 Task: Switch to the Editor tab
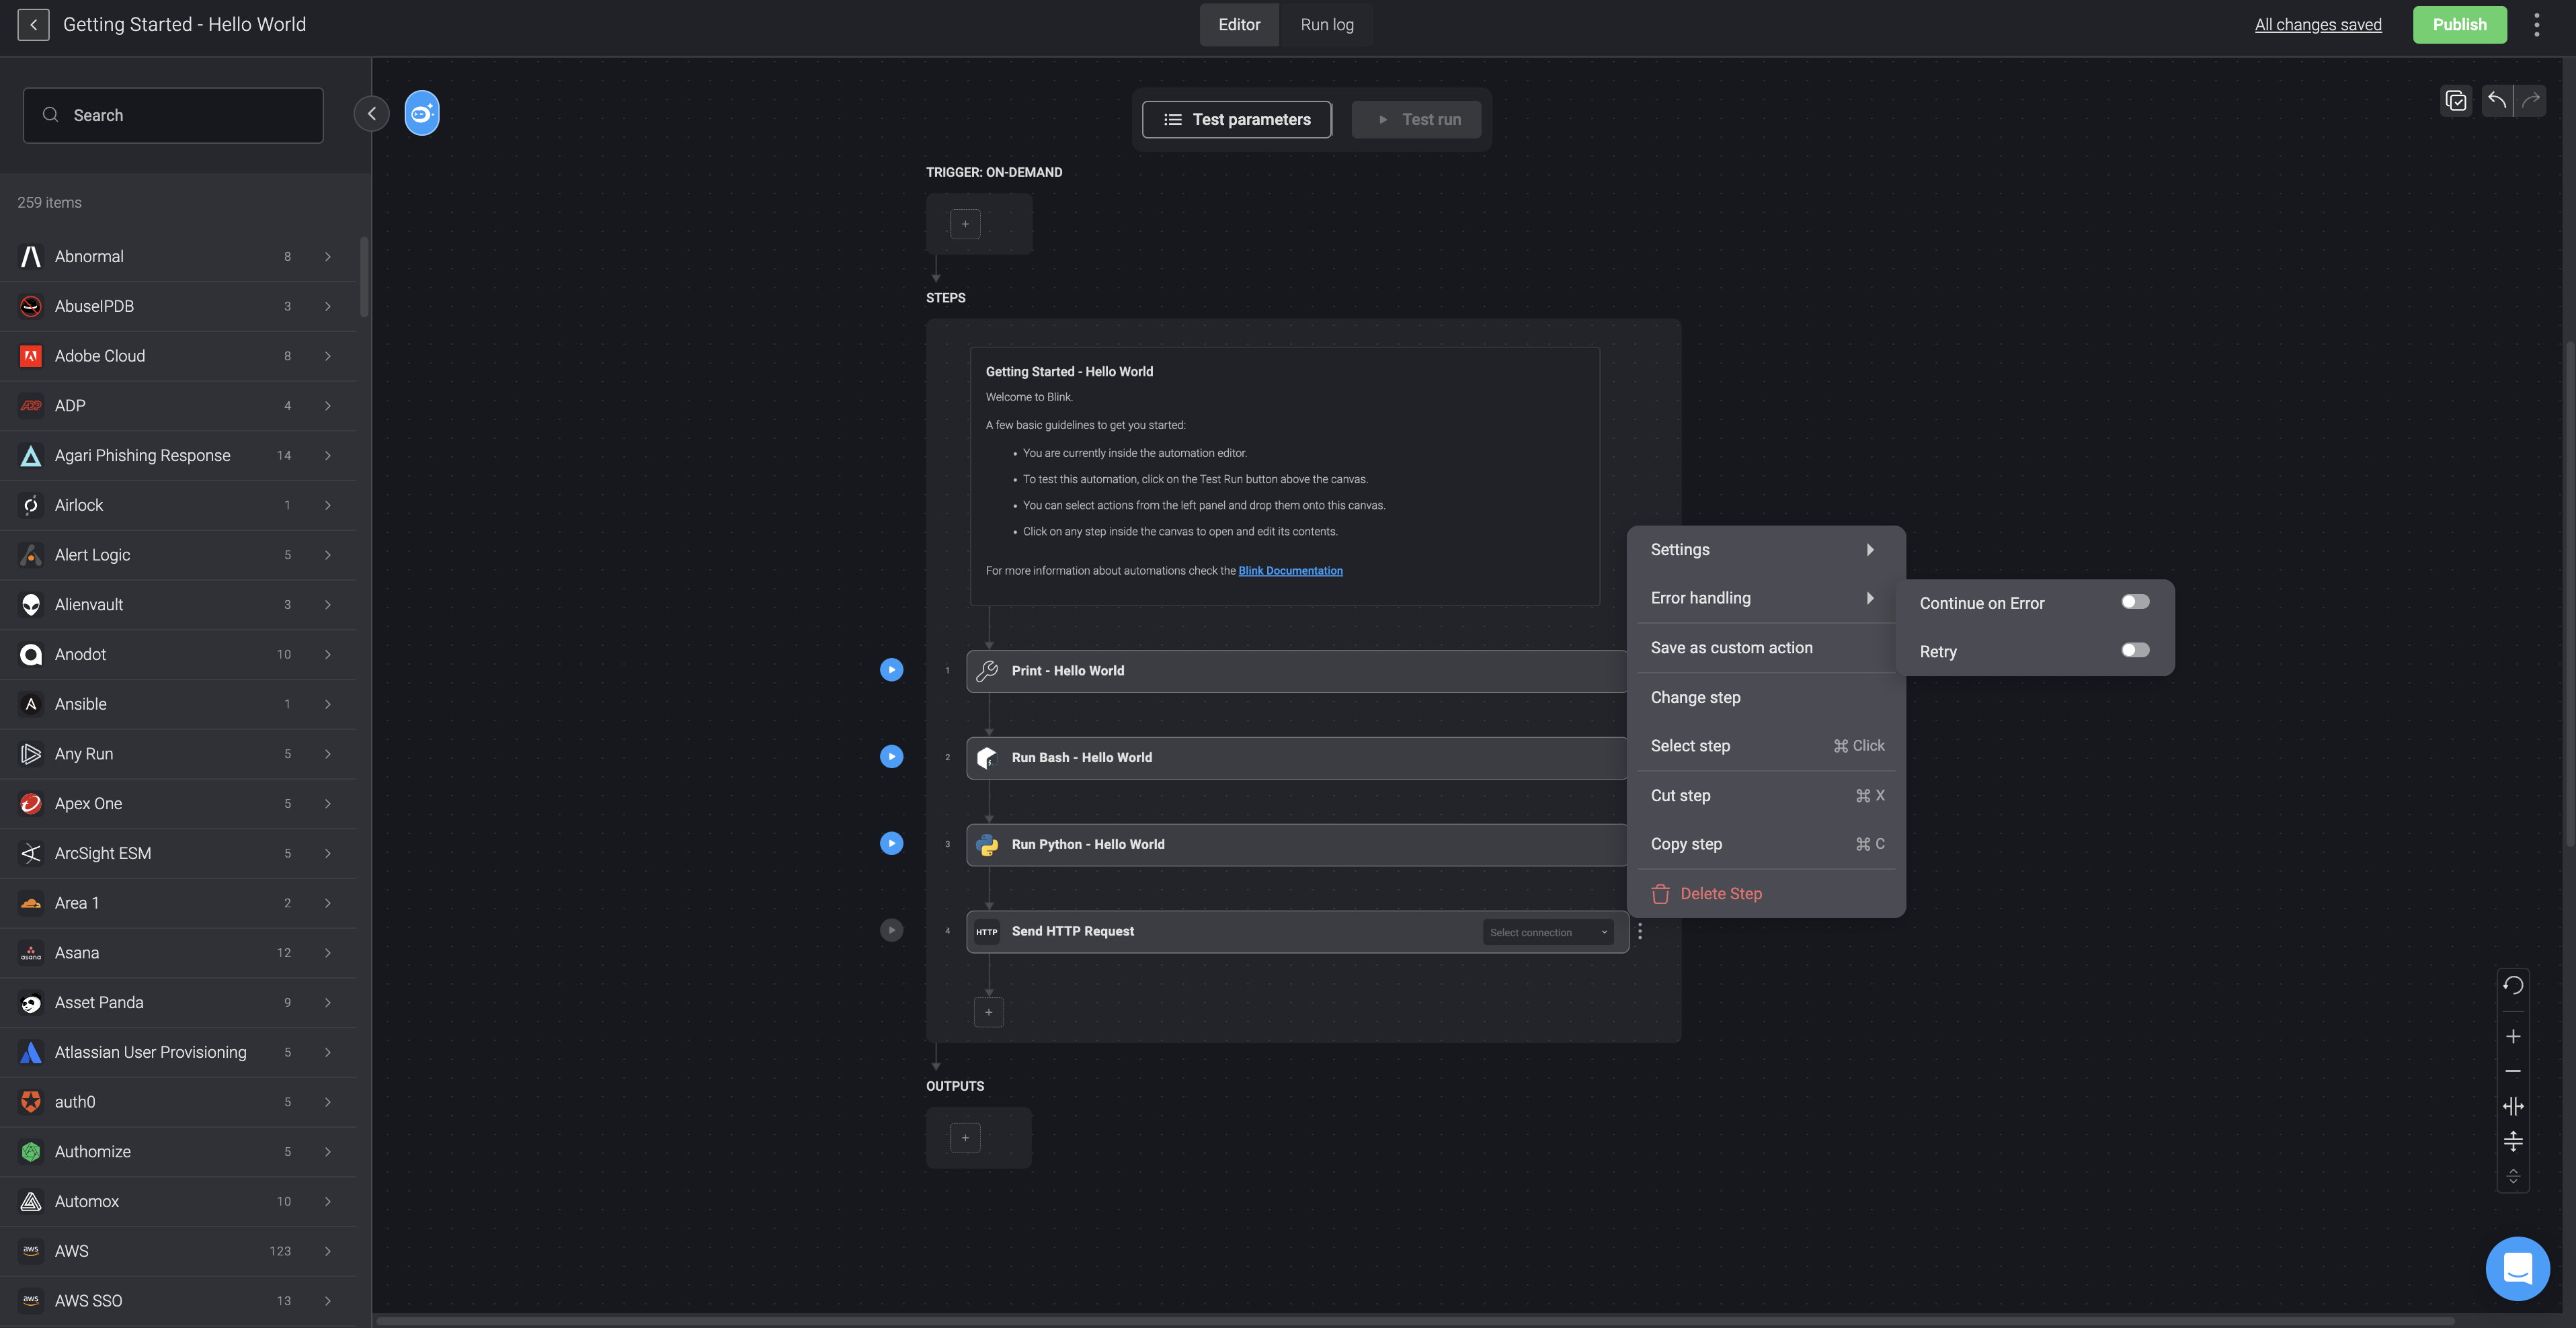[x=1239, y=25]
